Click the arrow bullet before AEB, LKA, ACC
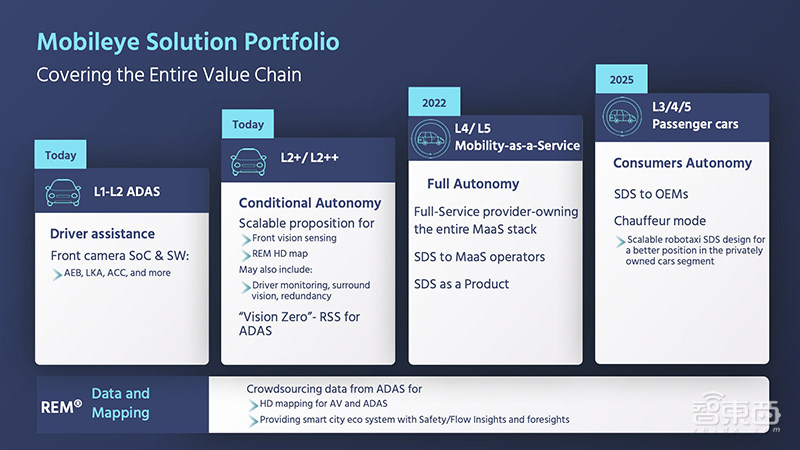 click(x=59, y=271)
